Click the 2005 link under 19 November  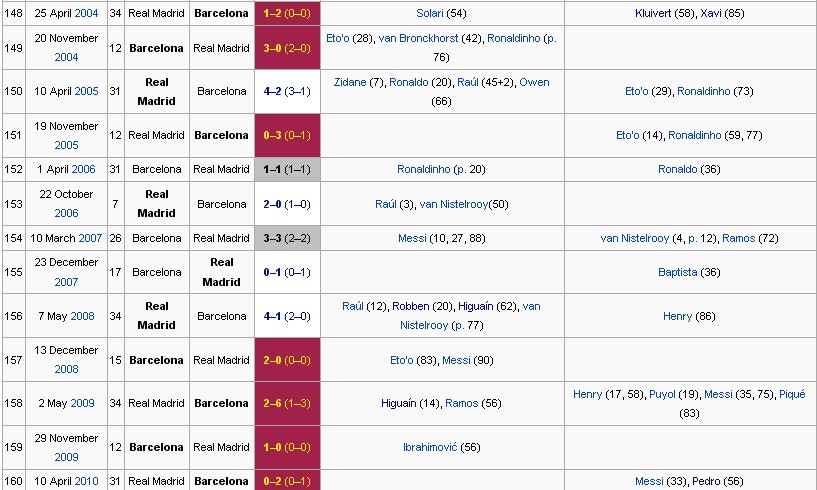pyautogui.click(x=66, y=145)
